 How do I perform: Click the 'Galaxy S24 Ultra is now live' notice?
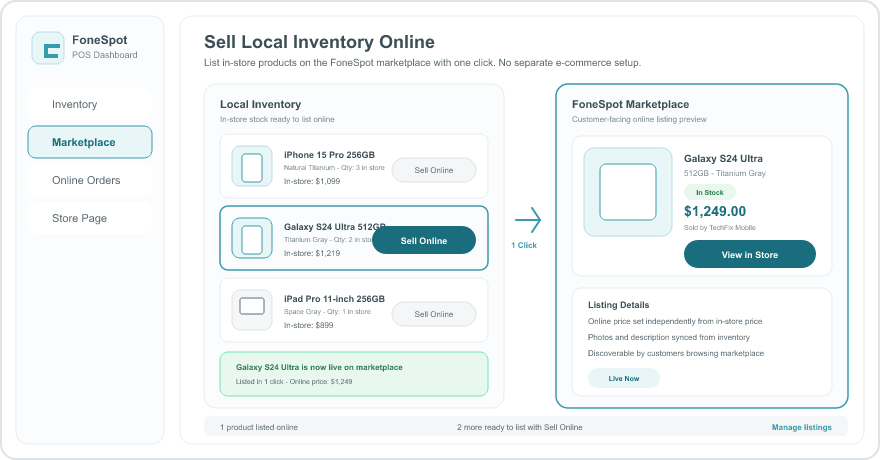[x=354, y=374]
